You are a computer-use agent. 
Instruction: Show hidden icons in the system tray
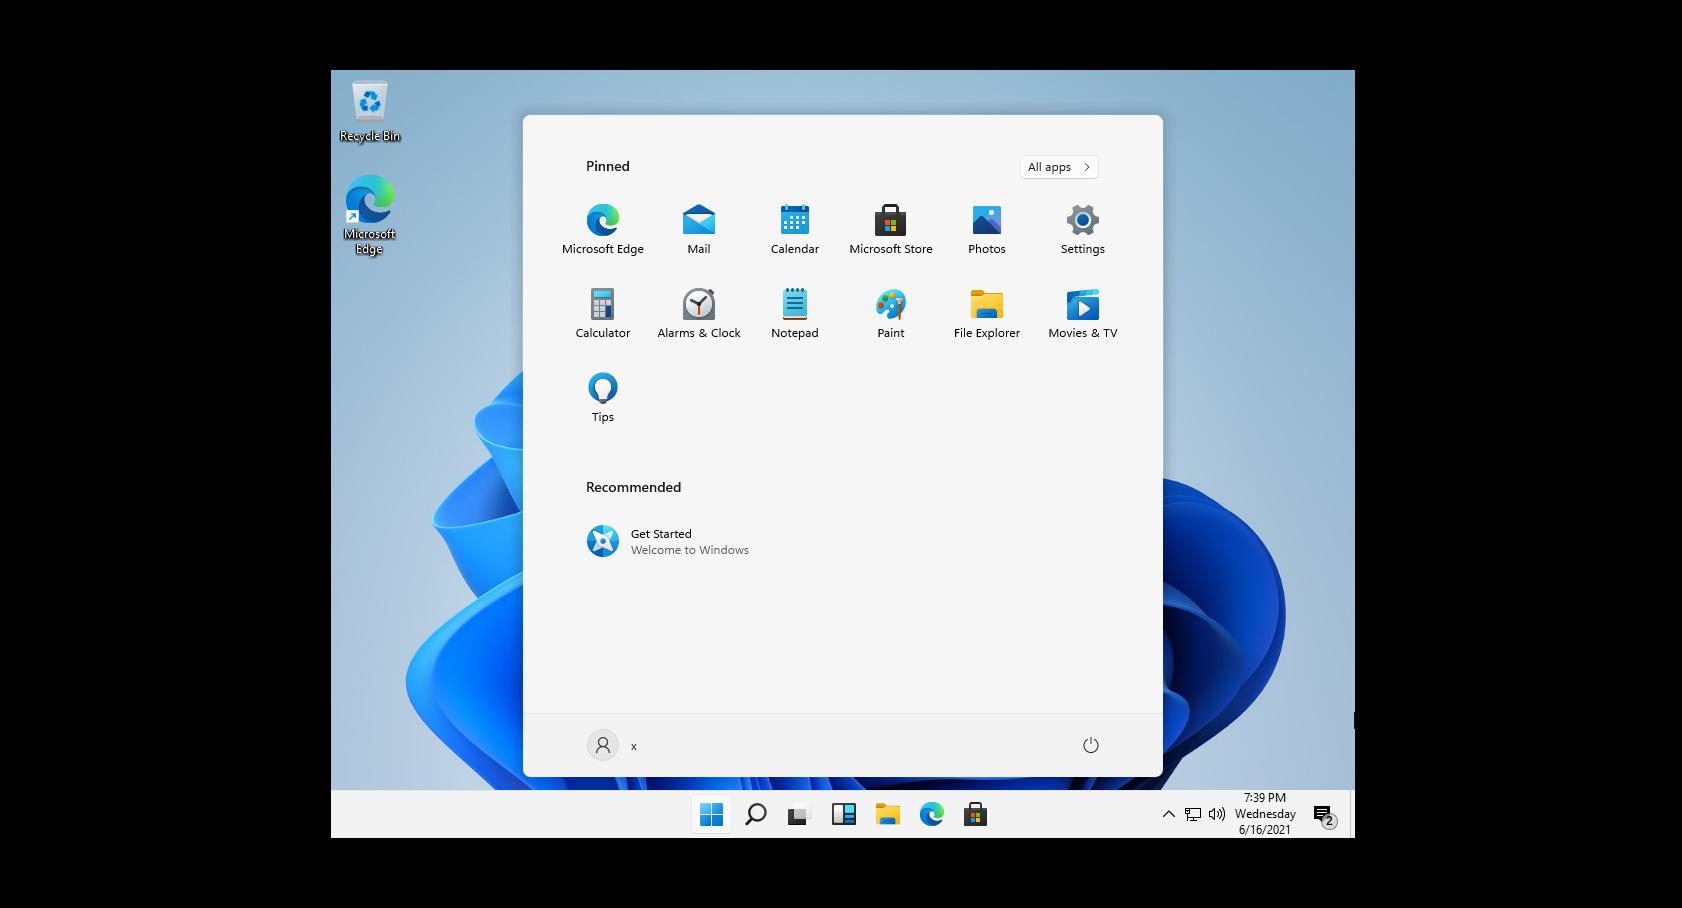click(x=1168, y=814)
